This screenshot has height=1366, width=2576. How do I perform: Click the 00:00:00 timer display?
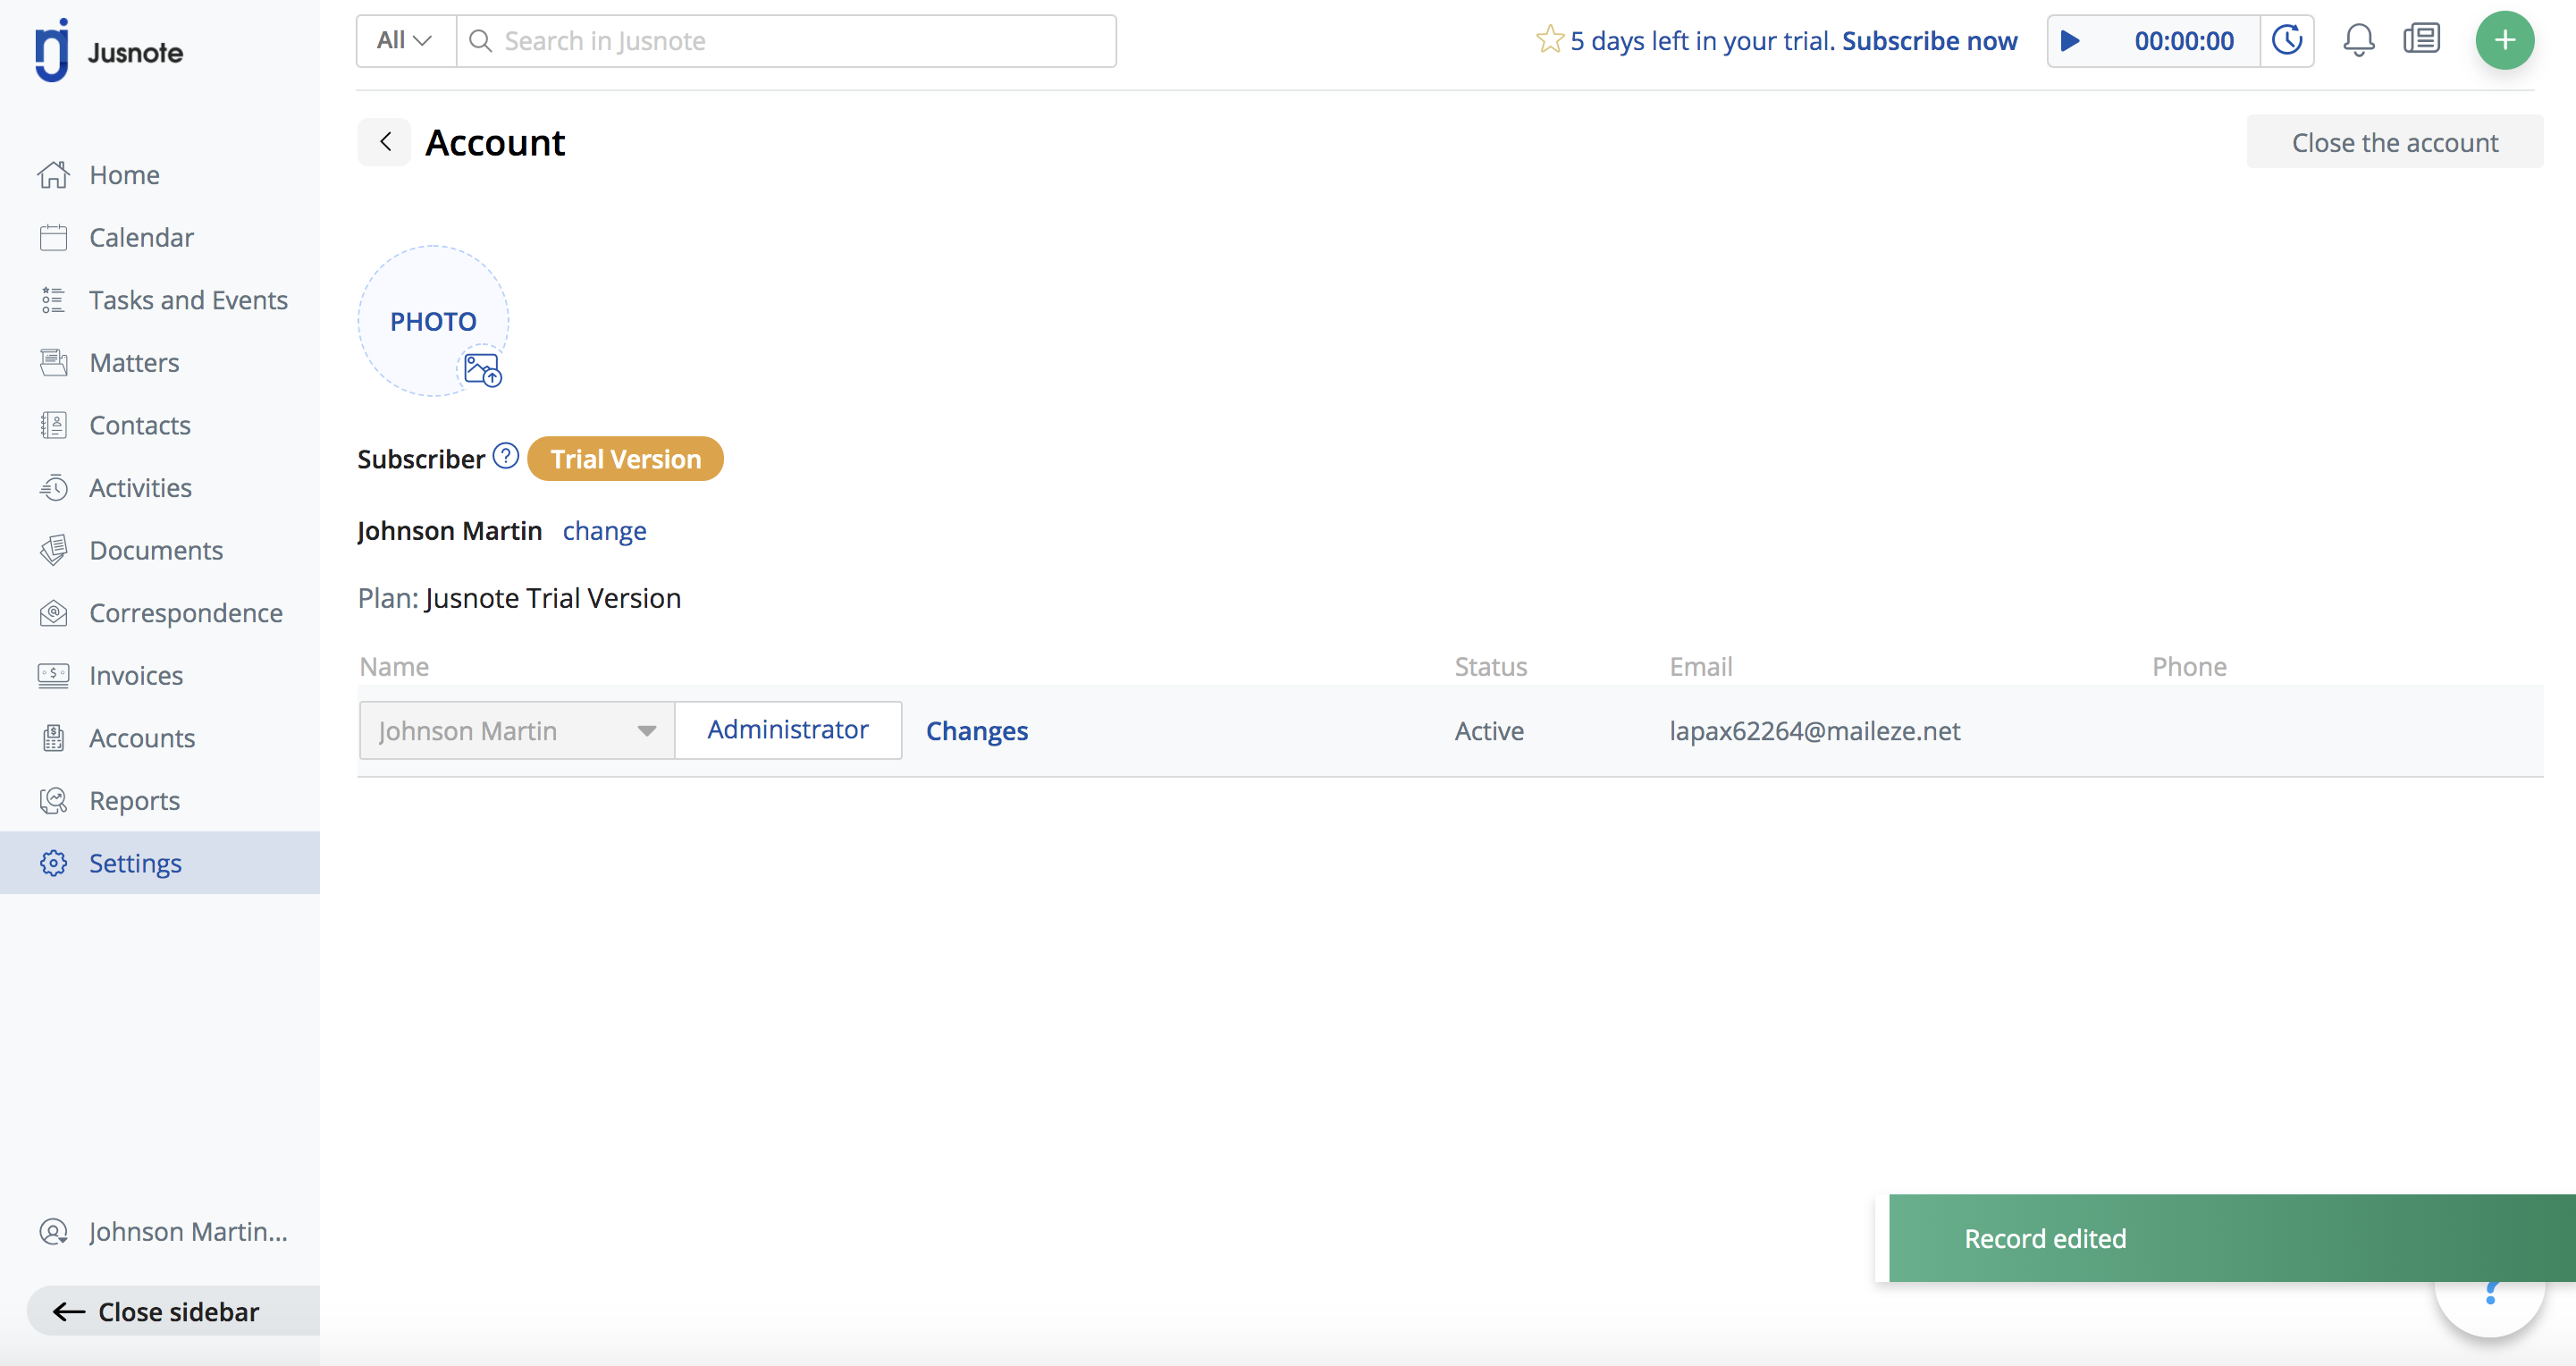click(x=2183, y=41)
